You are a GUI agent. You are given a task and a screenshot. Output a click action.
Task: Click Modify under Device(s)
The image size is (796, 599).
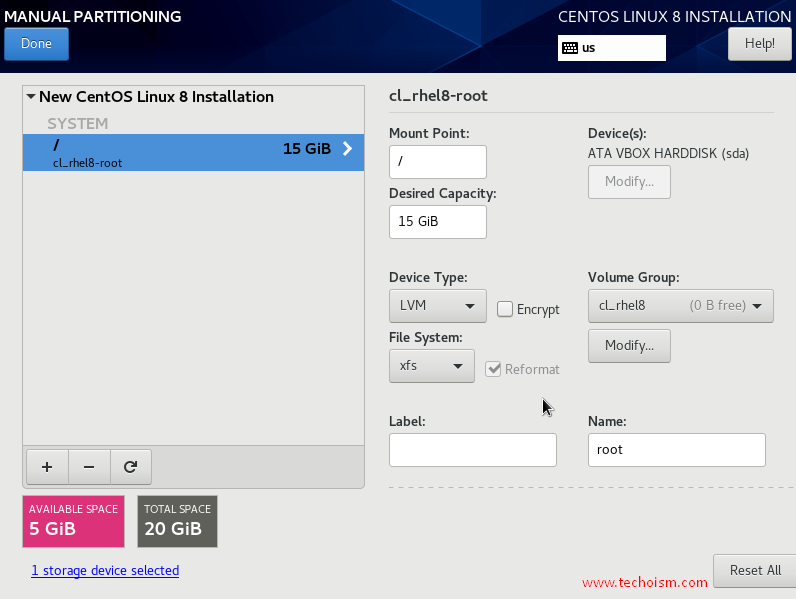[629, 182]
